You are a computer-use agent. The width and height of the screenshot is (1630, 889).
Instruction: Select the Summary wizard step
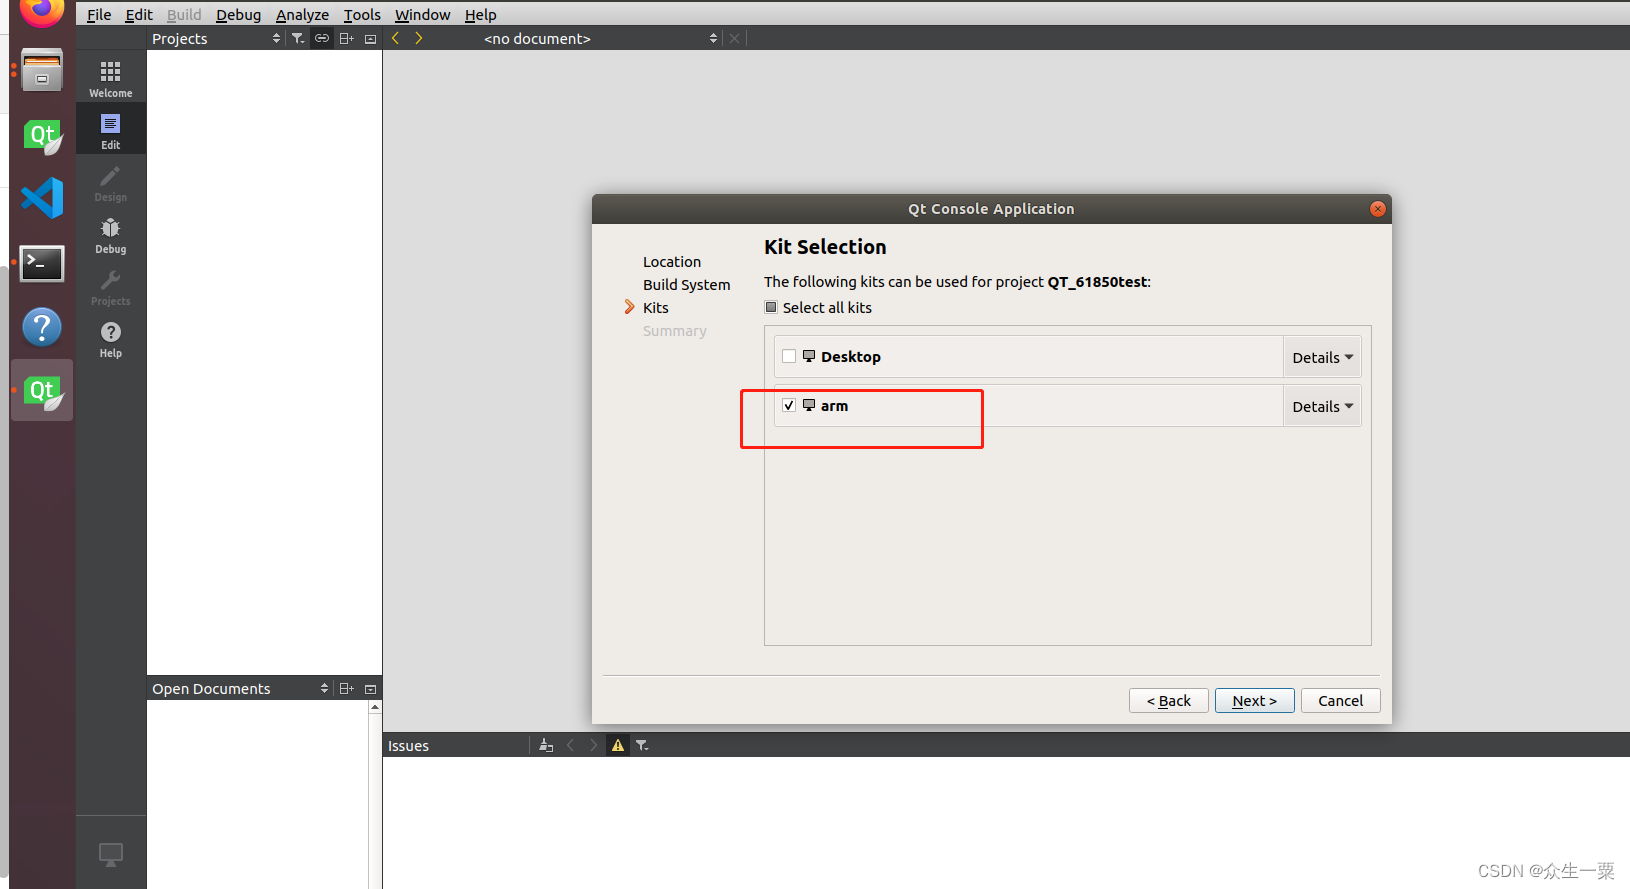675,330
